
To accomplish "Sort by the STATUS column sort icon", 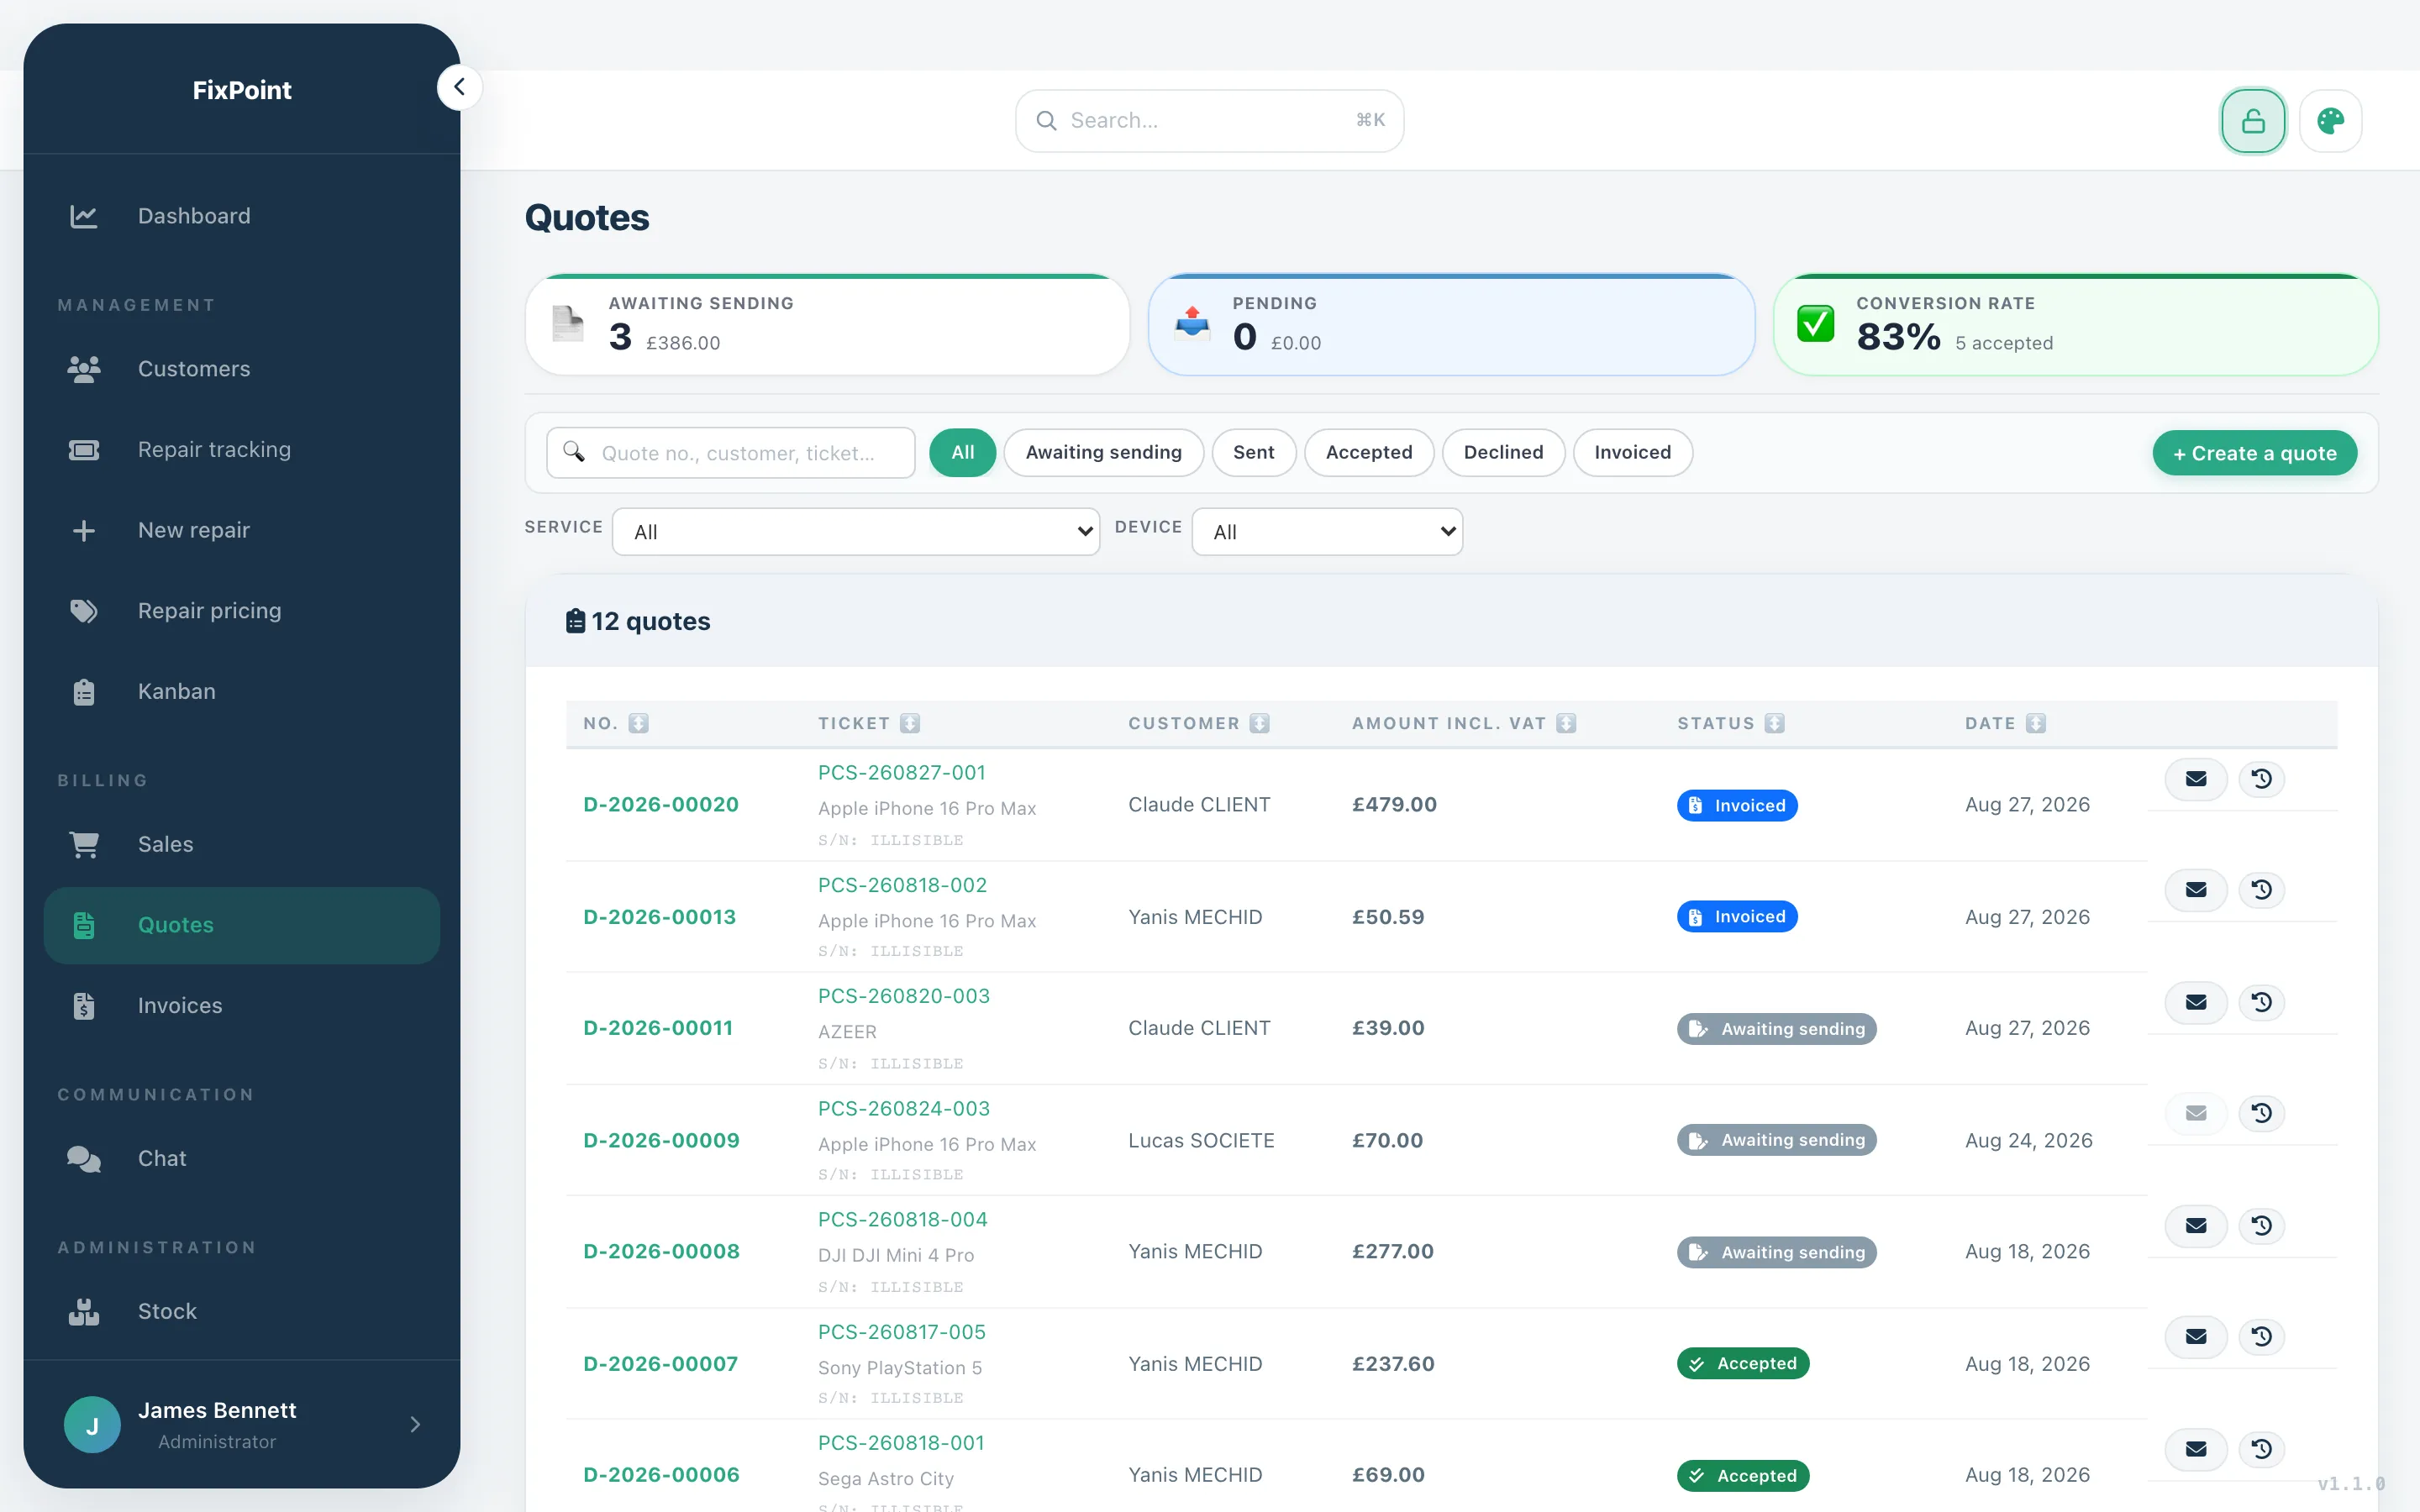I will pyautogui.click(x=1775, y=723).
